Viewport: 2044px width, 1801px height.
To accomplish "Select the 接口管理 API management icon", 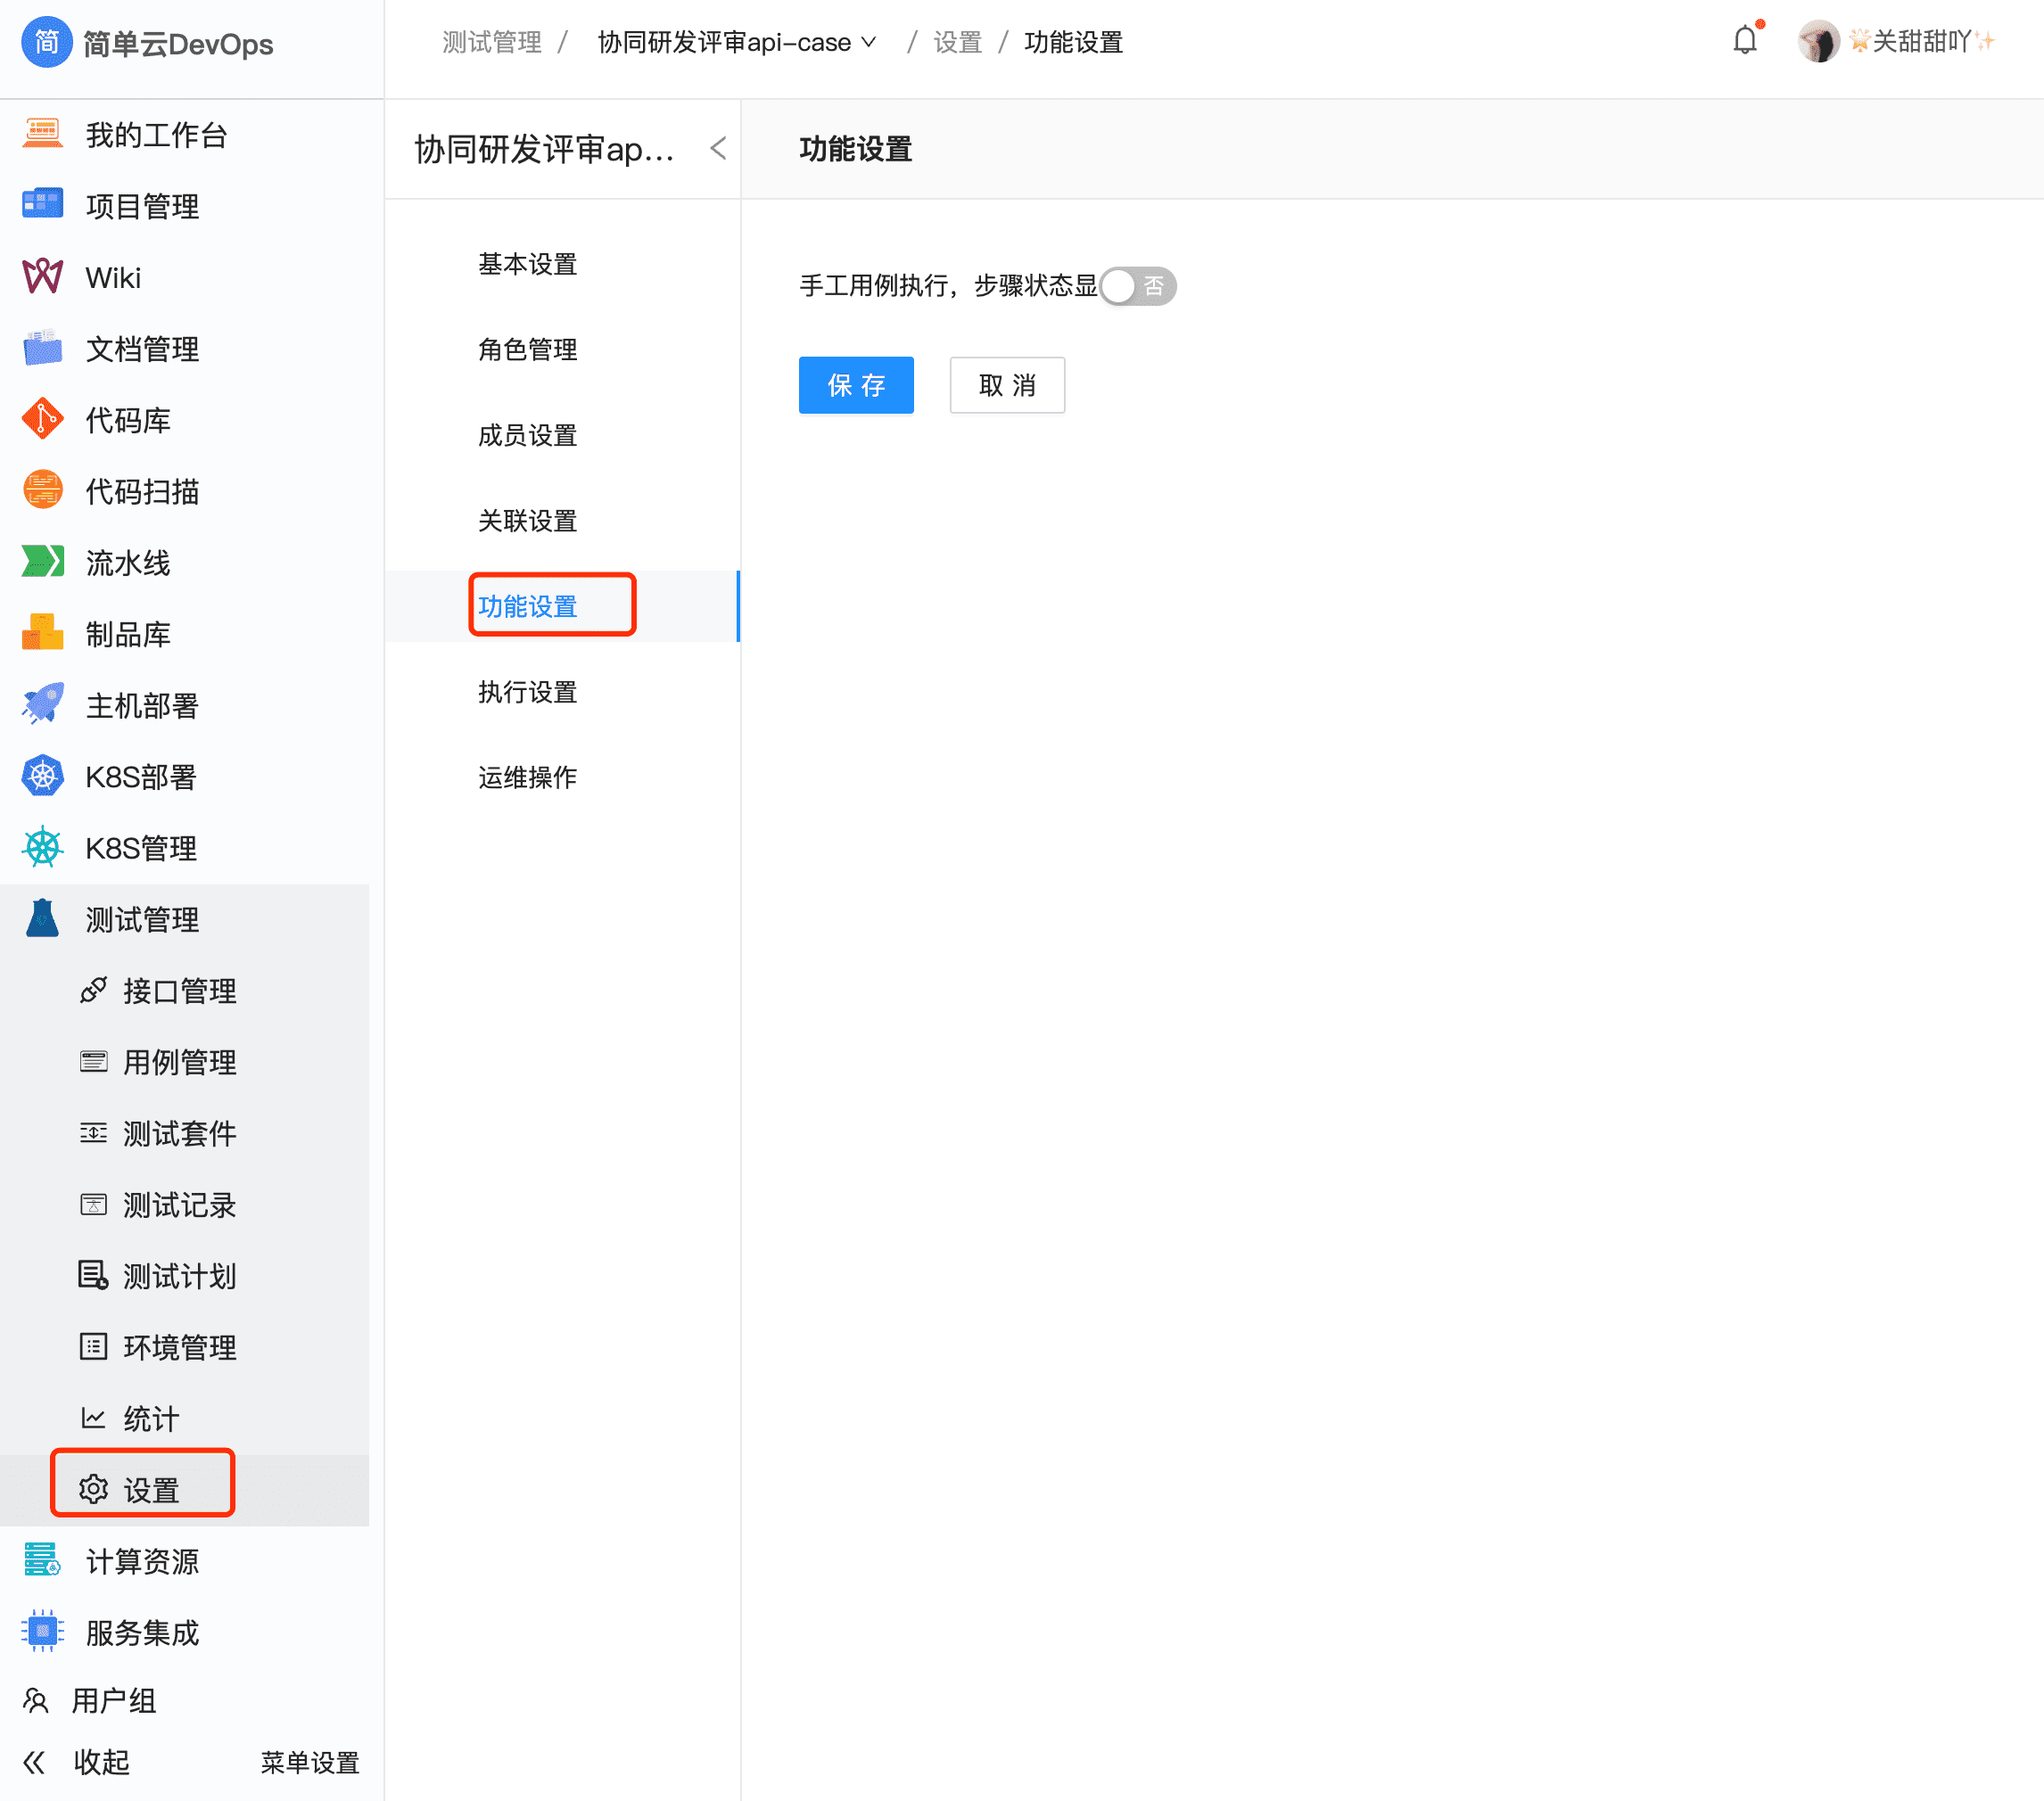I will 93,990.
